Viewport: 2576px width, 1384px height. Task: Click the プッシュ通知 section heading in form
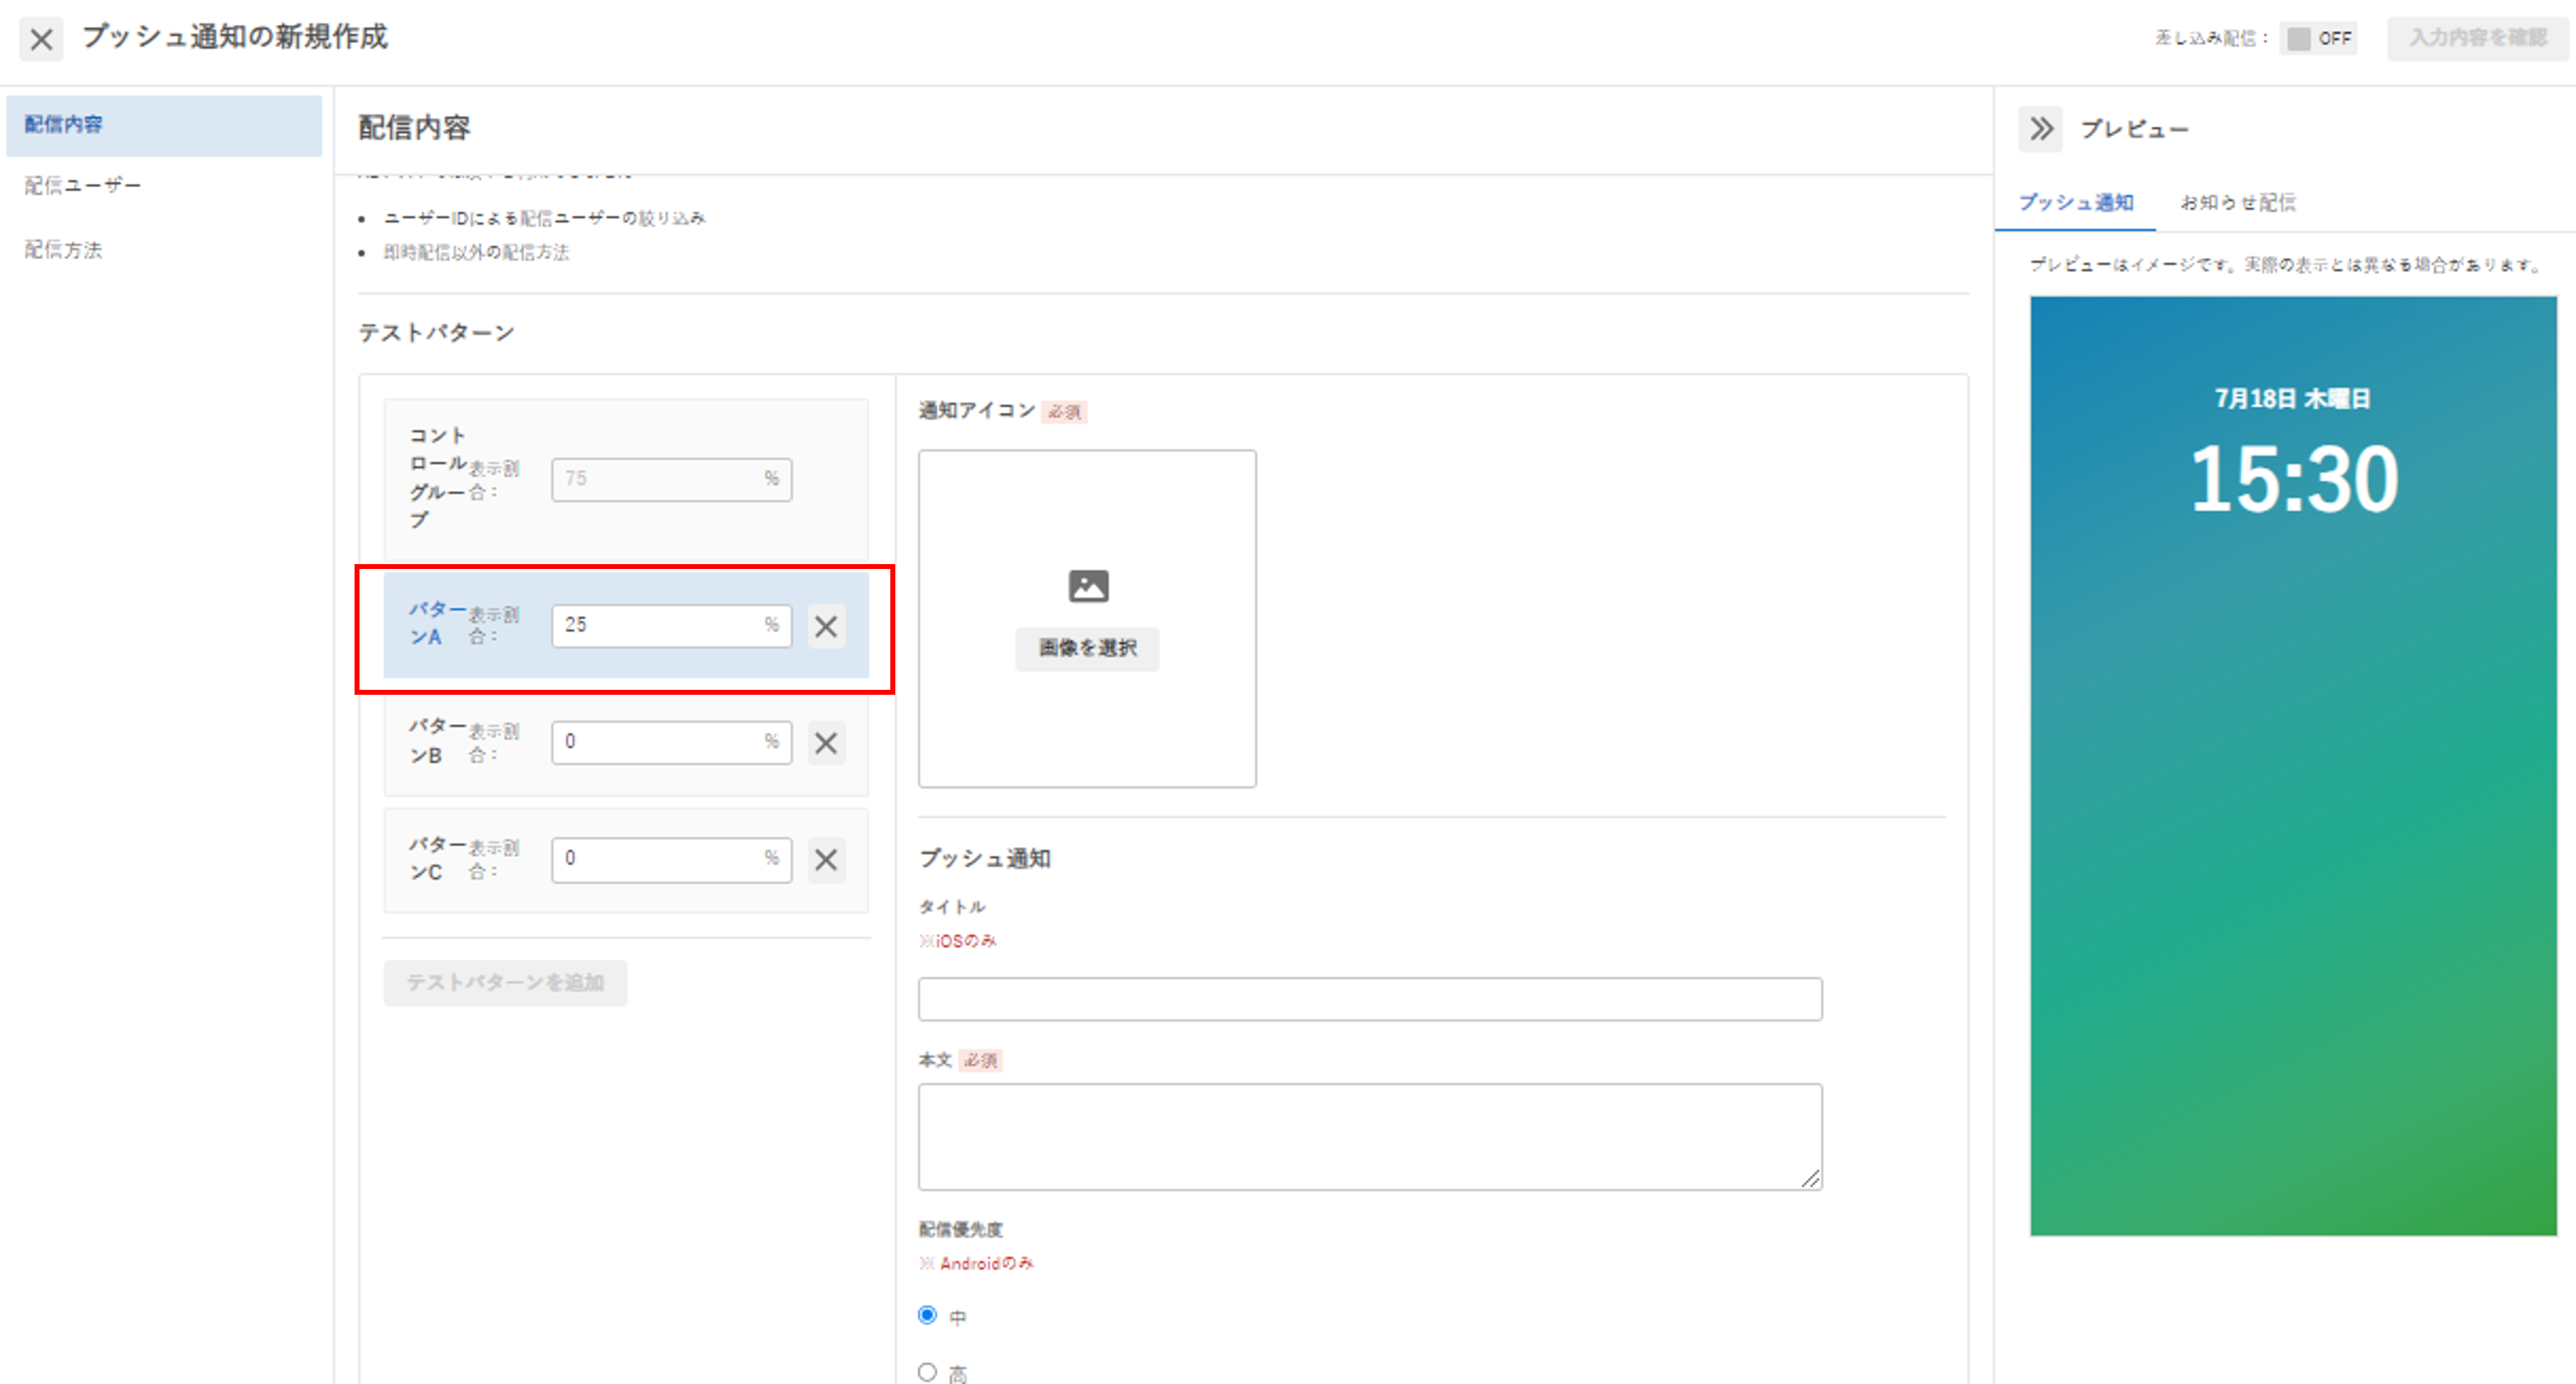point(984,859)
